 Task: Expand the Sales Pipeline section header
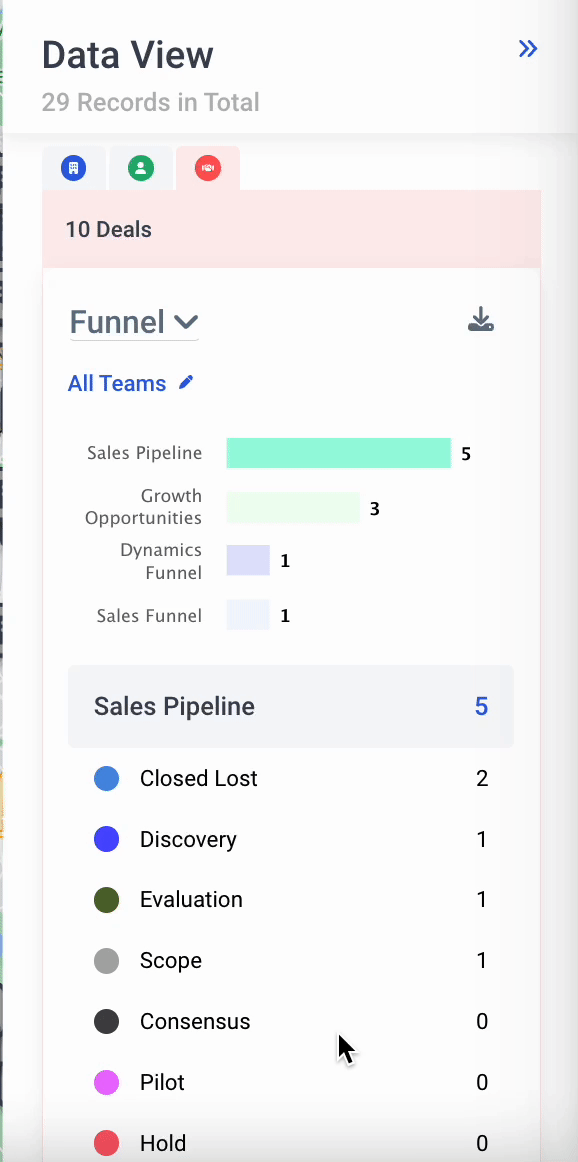[x=290, y=706]
